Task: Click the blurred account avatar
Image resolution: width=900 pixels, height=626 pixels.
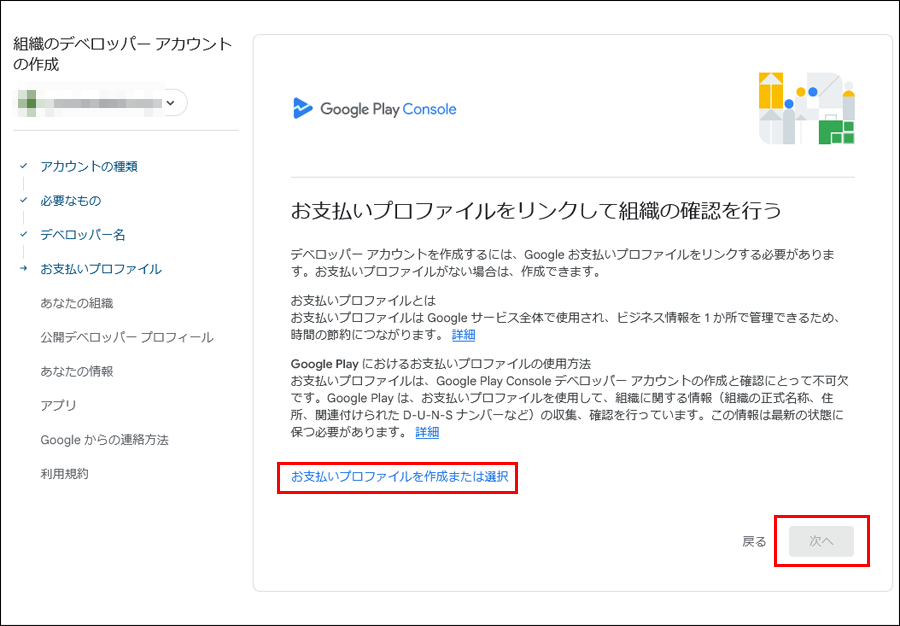Action: (27, 103)
